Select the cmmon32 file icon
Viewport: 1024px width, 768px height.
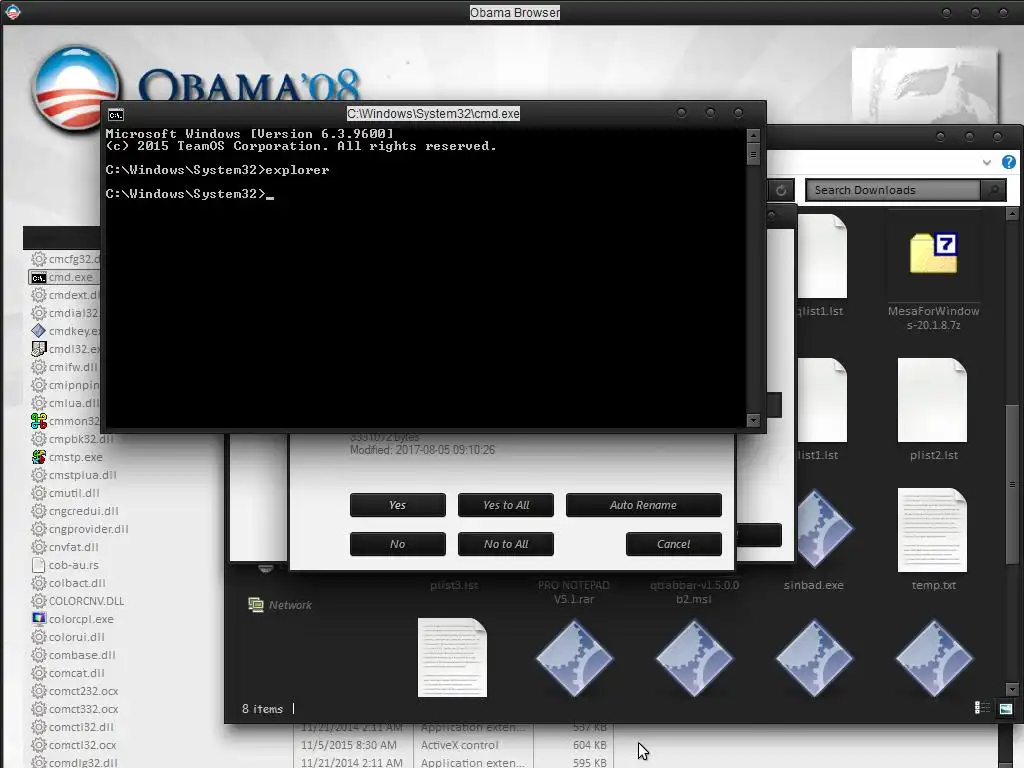tap(39, 421)
